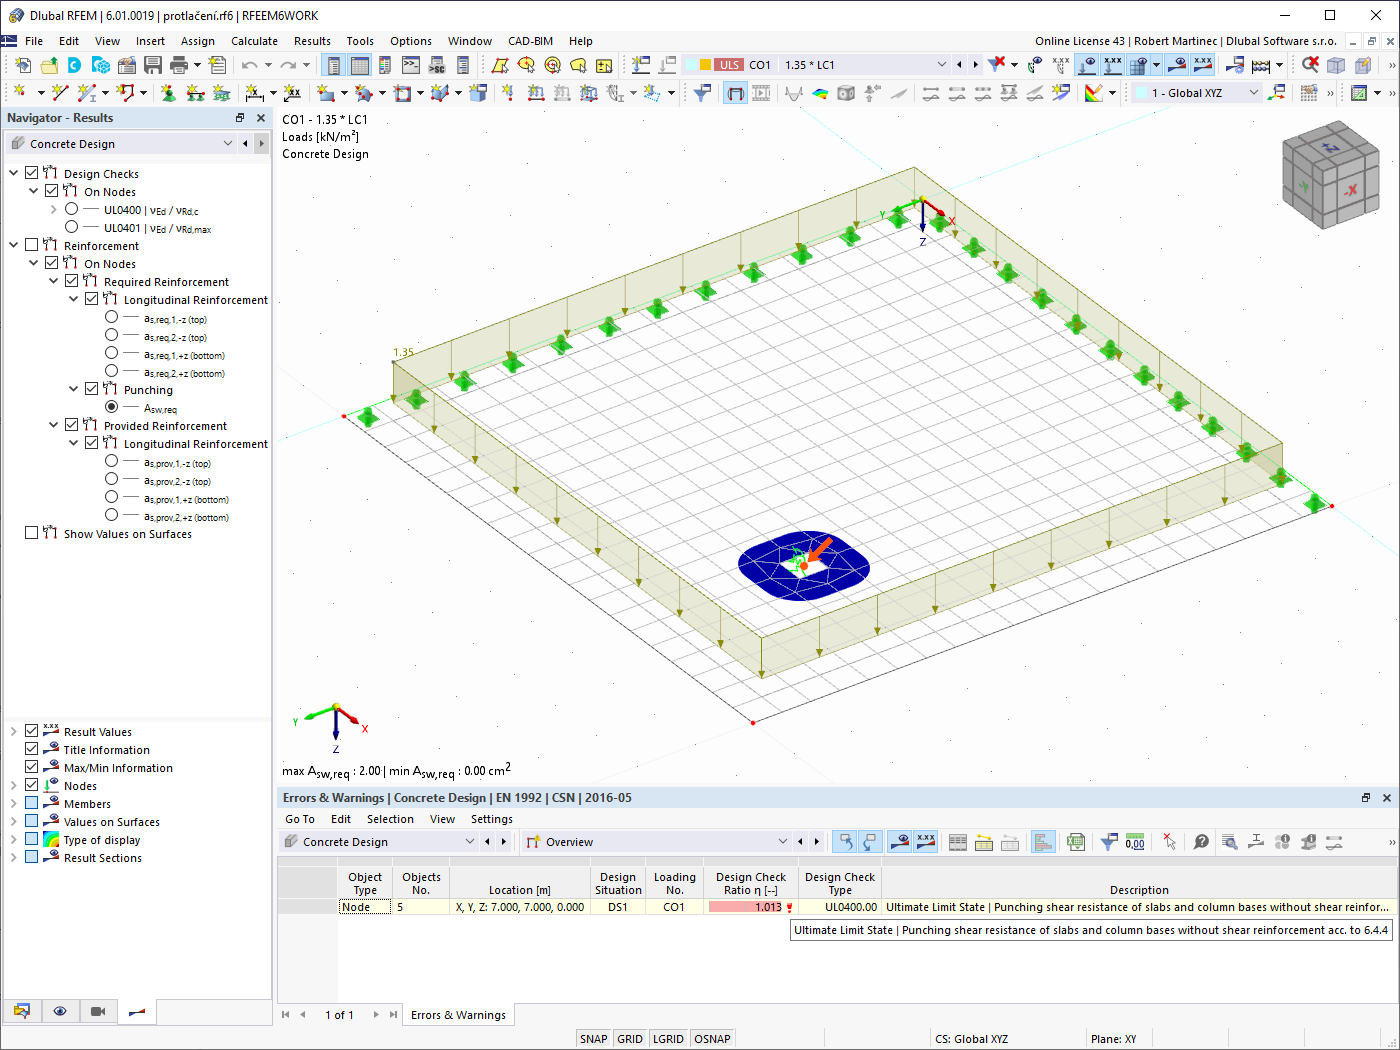Click the 1.013 design check ratio cell

pos(751,907)
